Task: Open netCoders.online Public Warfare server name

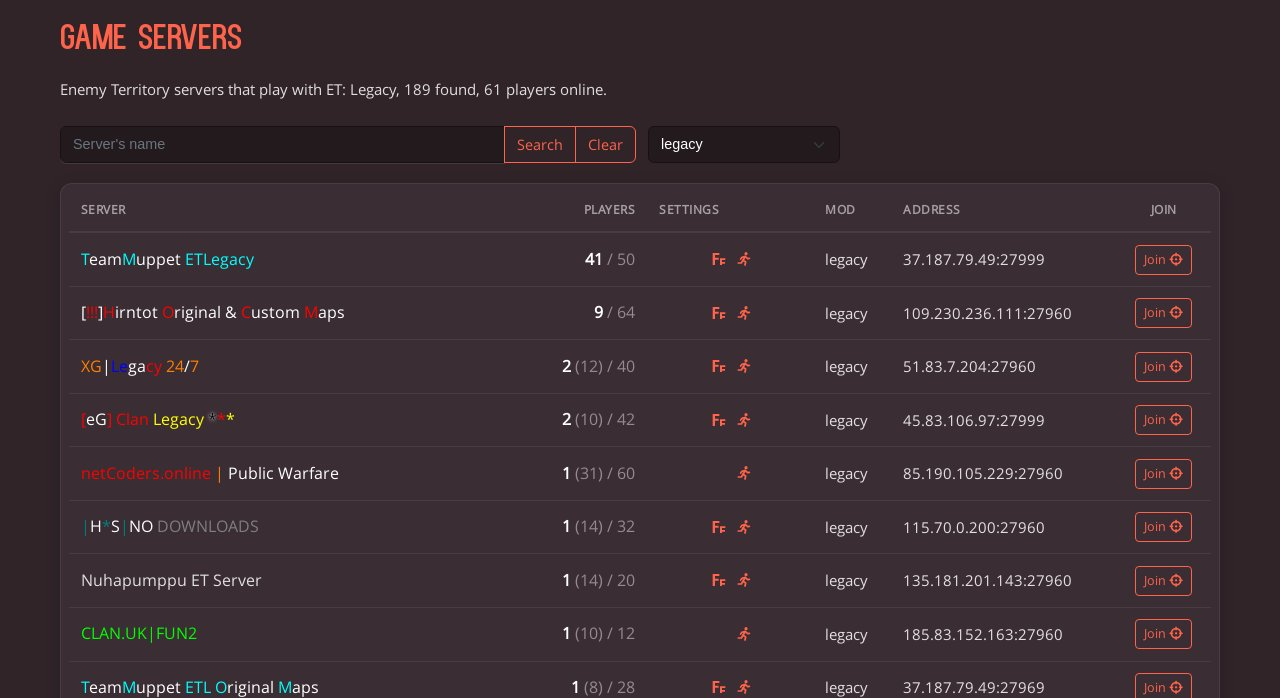Action: coord(210,473)
